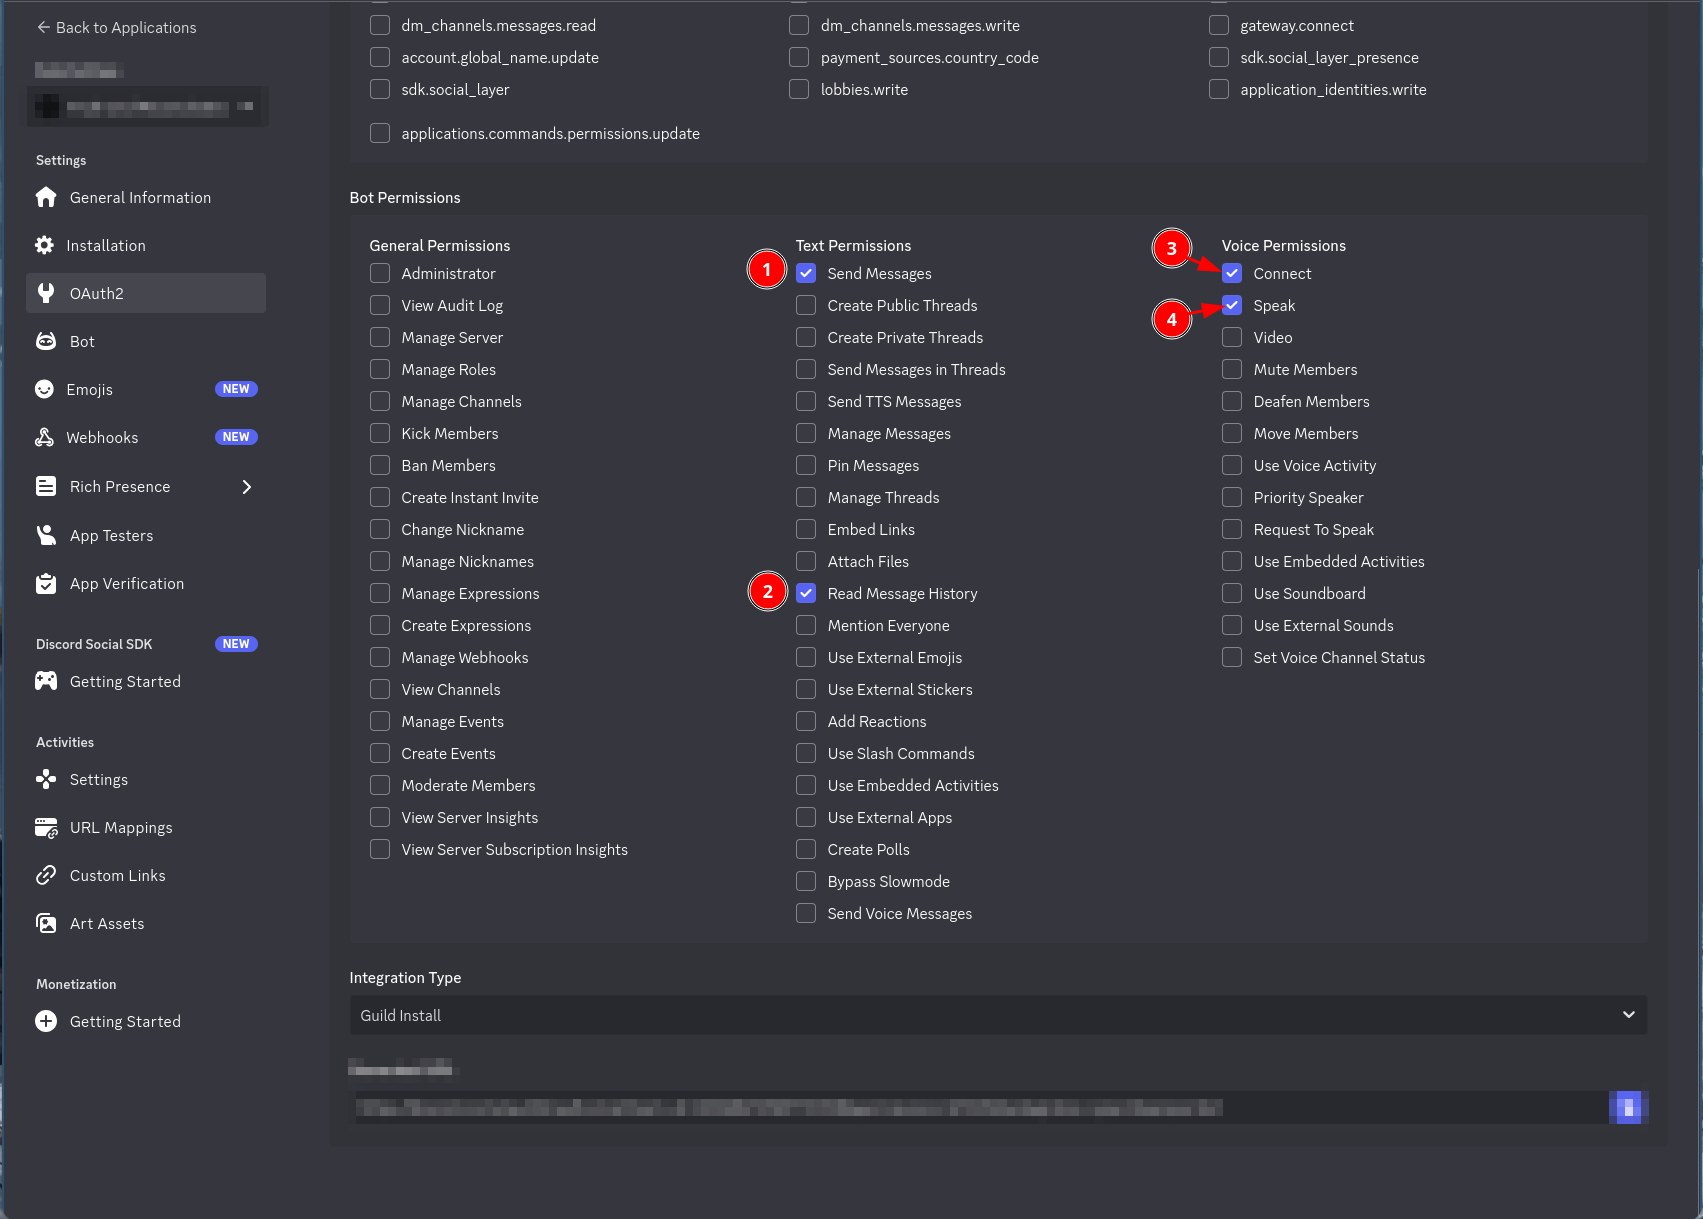Click the General Information home icon
The image size is (1703, 1219).
(46, 197)
